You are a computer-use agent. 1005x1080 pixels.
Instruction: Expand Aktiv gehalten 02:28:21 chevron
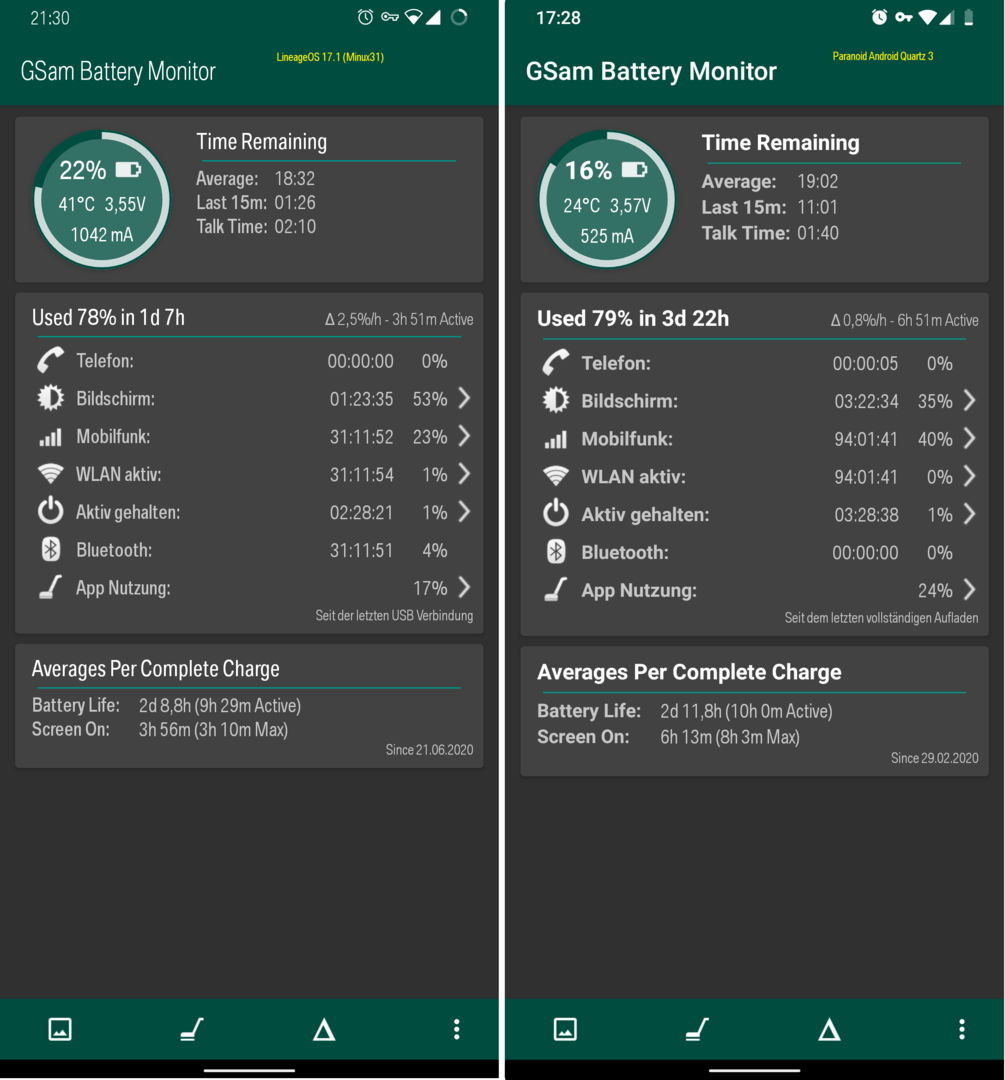coord(464,511)
